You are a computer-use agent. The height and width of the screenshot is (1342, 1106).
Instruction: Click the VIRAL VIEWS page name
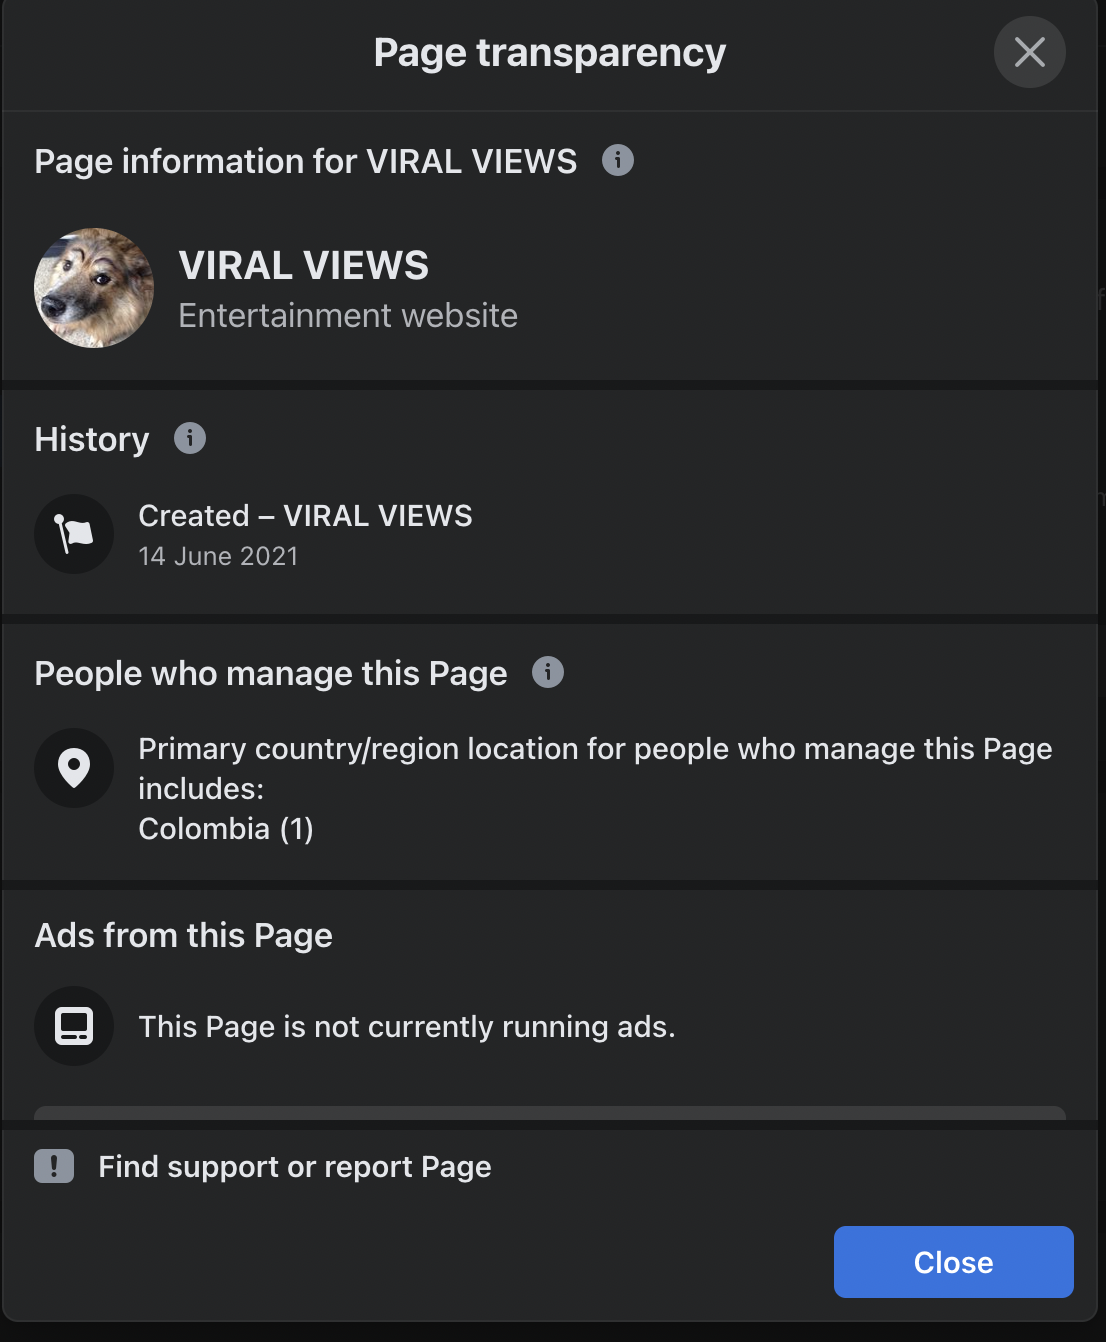click(303, 266)
